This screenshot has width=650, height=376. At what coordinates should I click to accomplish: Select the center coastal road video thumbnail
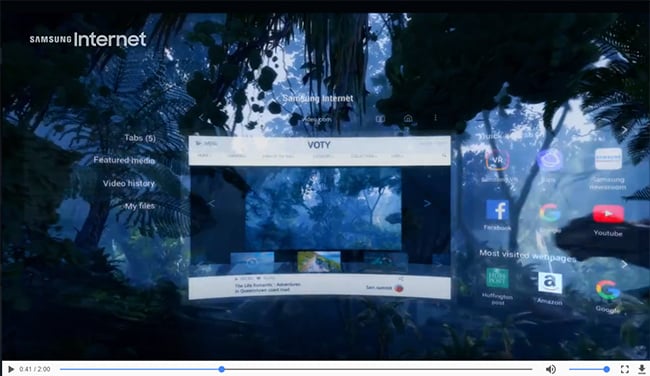319,261
